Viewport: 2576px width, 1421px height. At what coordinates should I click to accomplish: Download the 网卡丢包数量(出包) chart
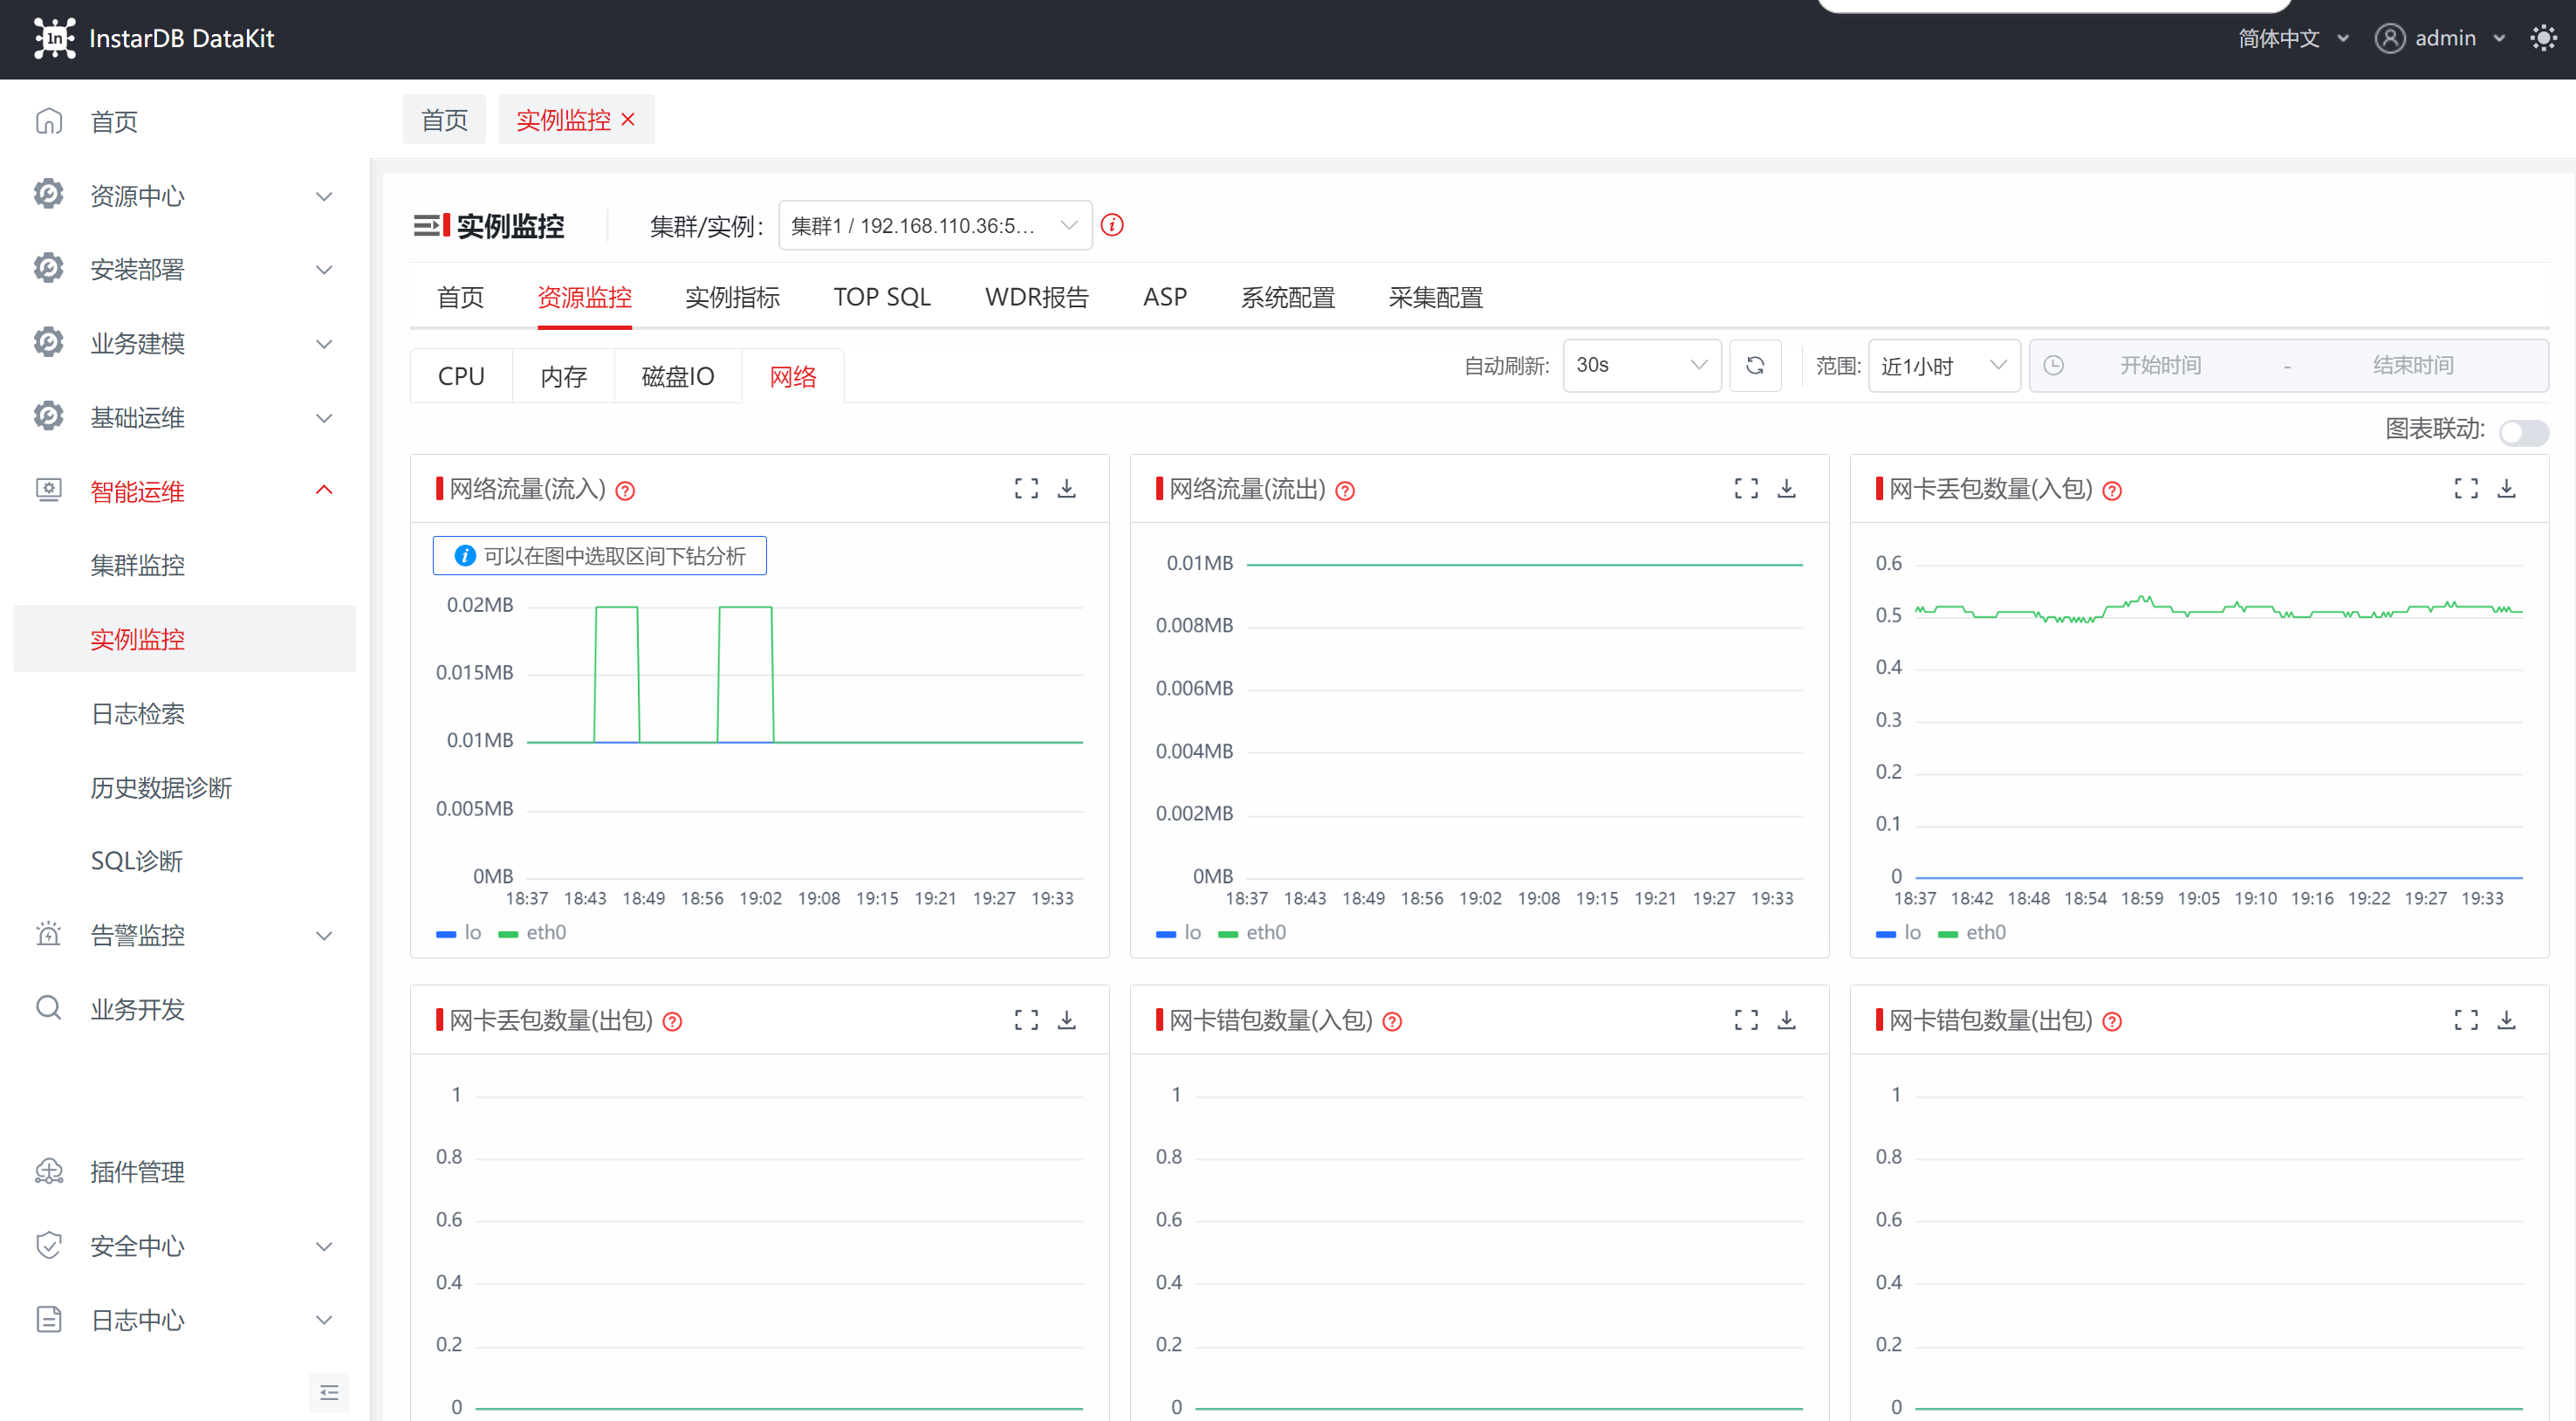point(1067,1019)
